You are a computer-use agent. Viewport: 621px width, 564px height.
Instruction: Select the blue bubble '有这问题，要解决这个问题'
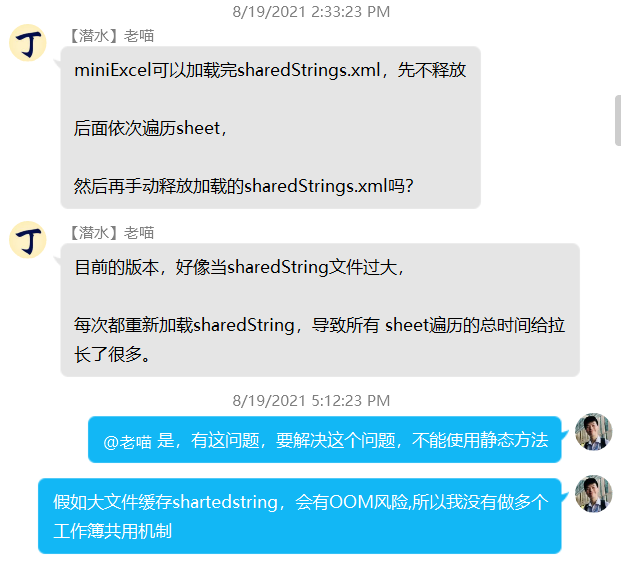click(325, 440)
